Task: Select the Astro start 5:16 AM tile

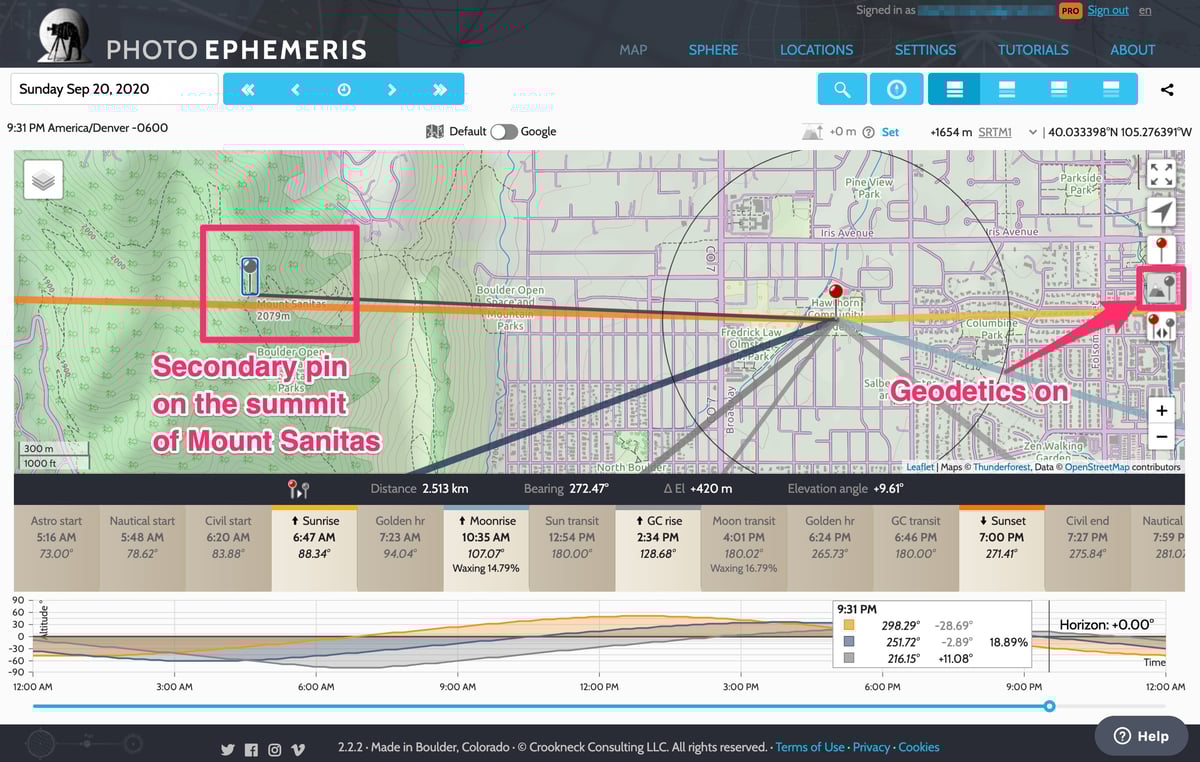Action: tap(56, 547)
